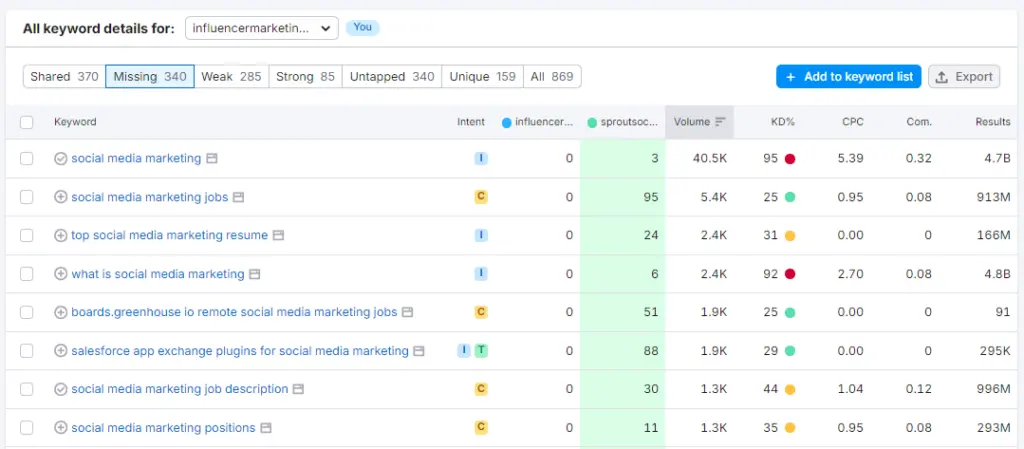
Task: Open boards.greenhouse io remote jobs keyword link
Action: click(234, 312)
